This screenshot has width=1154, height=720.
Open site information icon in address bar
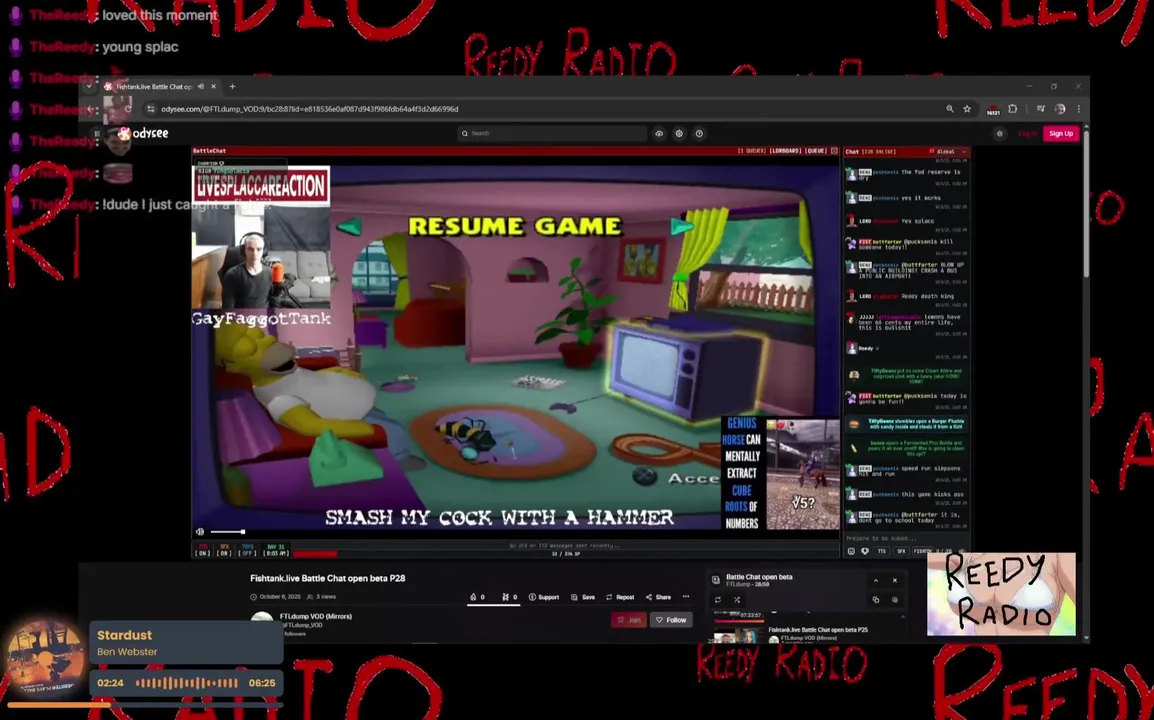point(151,109)
